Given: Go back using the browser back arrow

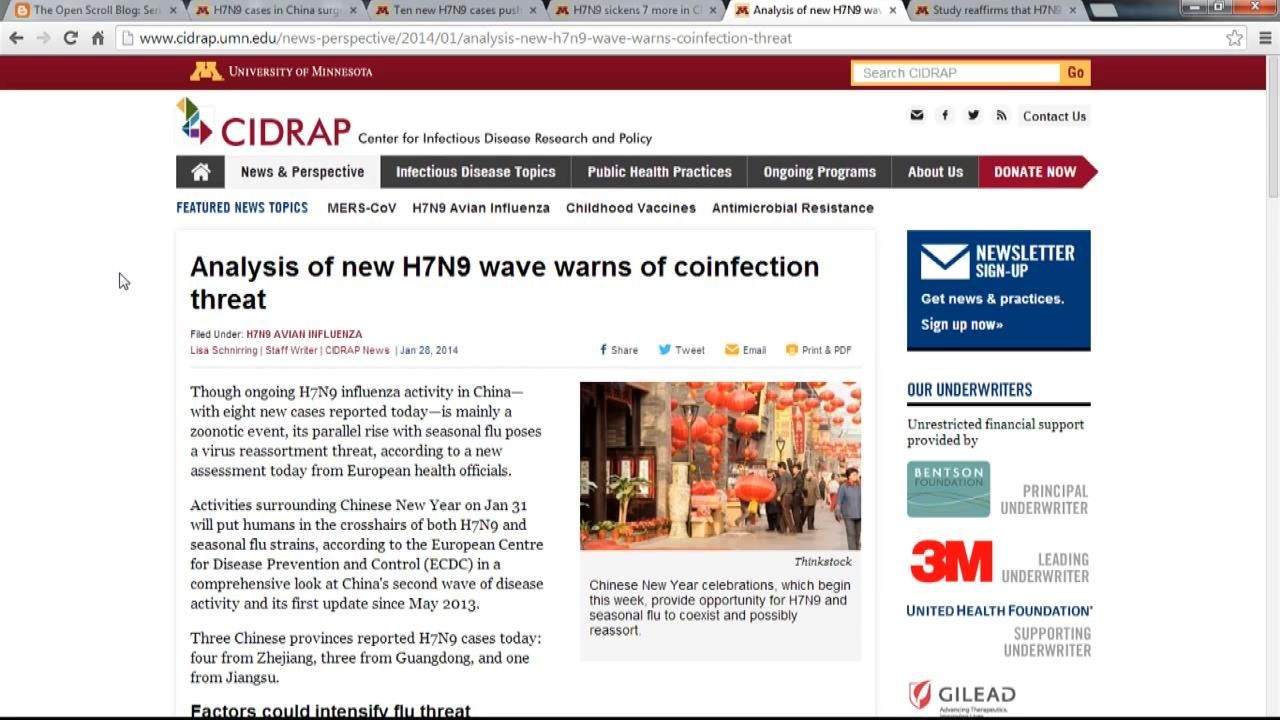Looking at the screenshot, I should click(x=16, y=38).
